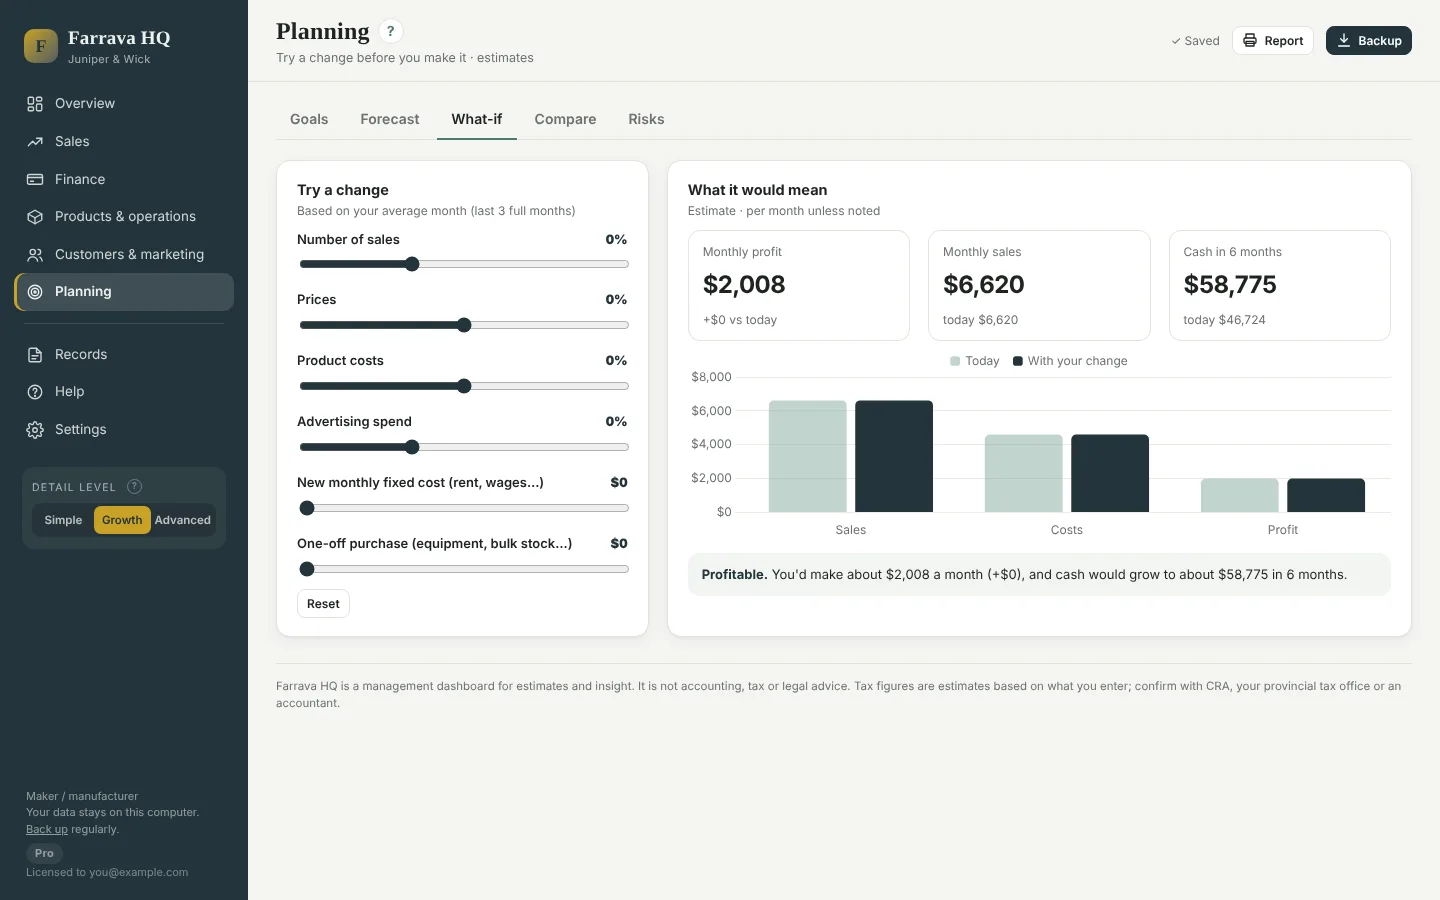Switch to the Forecast tab
1440x900 pixels.
390,119
